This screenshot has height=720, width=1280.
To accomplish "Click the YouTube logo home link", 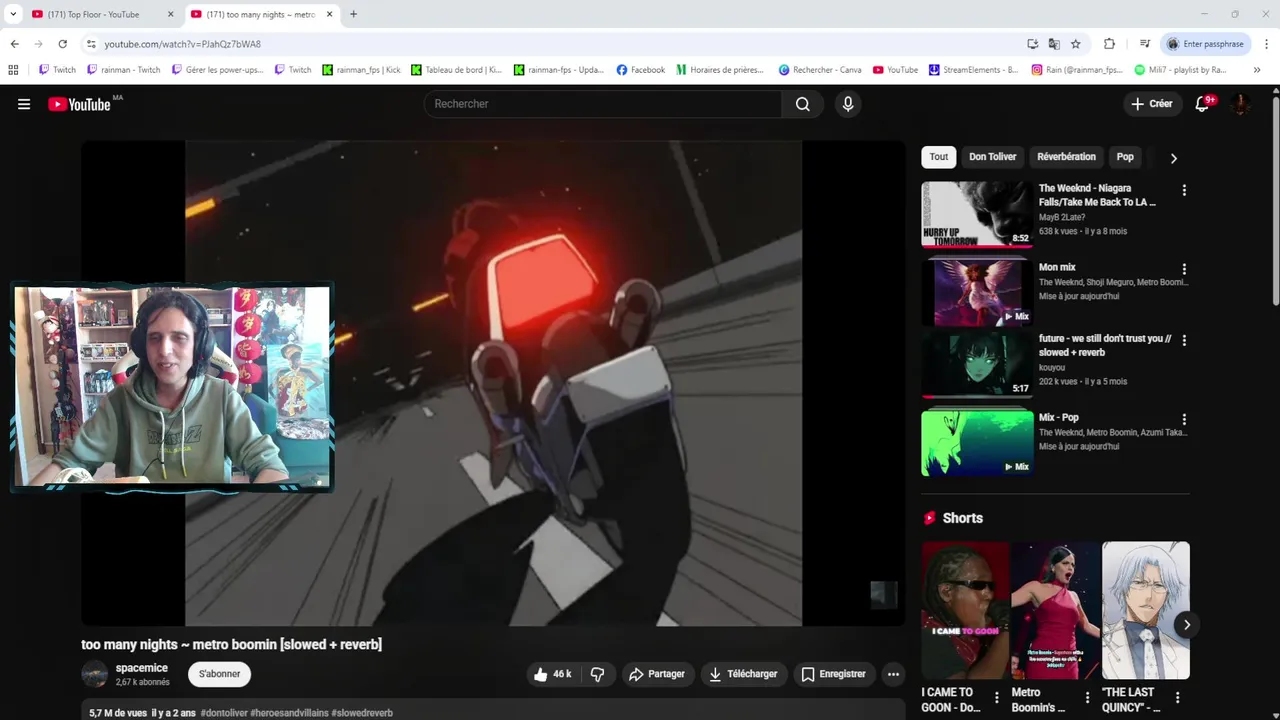I will [x=79, y=104].
